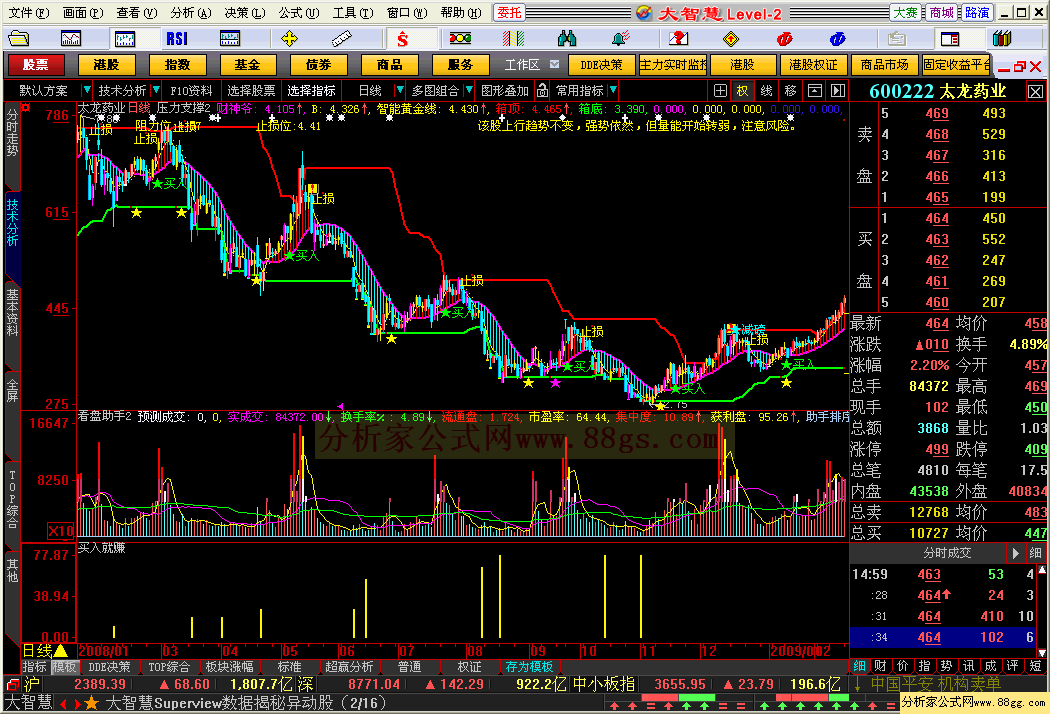Click the grid plus icon in chart toolbar
Viewport: 1050px width, 714px height.
tap(721, 90)
